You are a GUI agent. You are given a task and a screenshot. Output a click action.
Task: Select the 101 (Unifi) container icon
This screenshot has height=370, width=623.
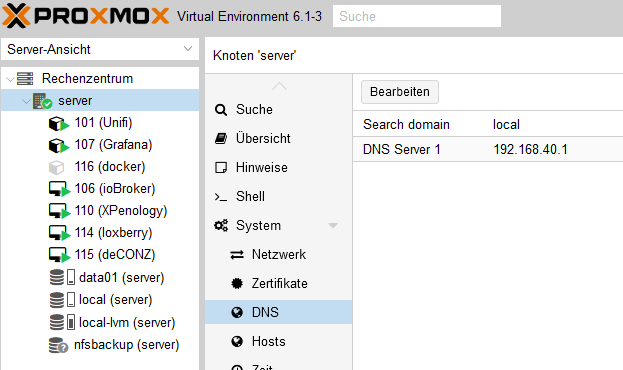click(58, 123)
